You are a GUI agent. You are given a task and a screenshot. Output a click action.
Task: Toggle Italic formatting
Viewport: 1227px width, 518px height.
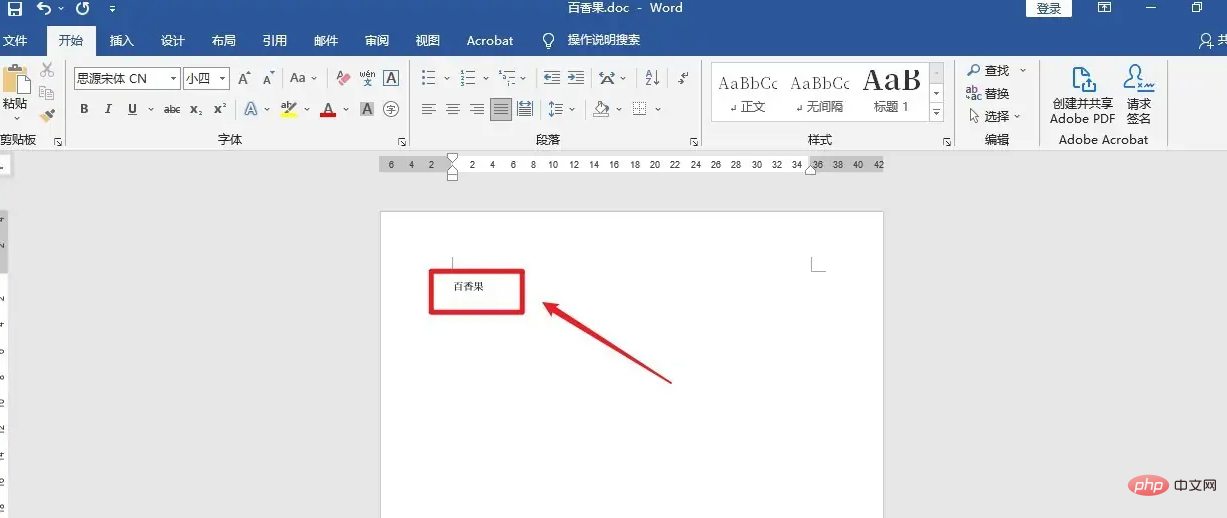coord(108,109)
